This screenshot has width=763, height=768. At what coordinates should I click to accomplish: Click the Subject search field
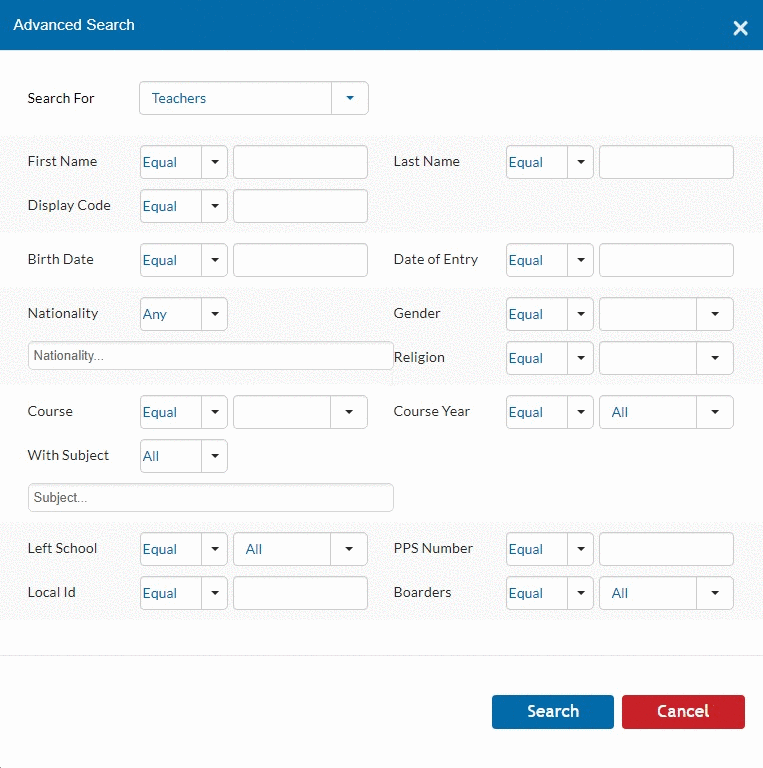coord(211,498)
